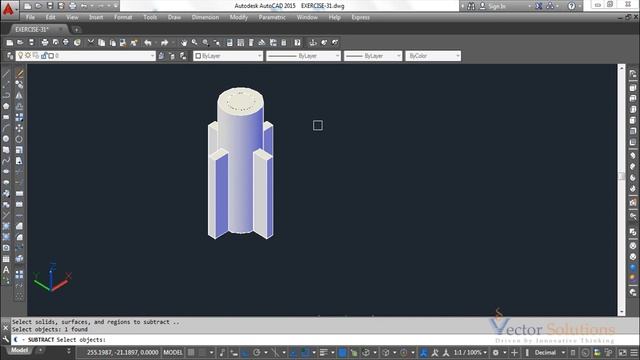Click the Help question-mark toolbar icon

298,42
